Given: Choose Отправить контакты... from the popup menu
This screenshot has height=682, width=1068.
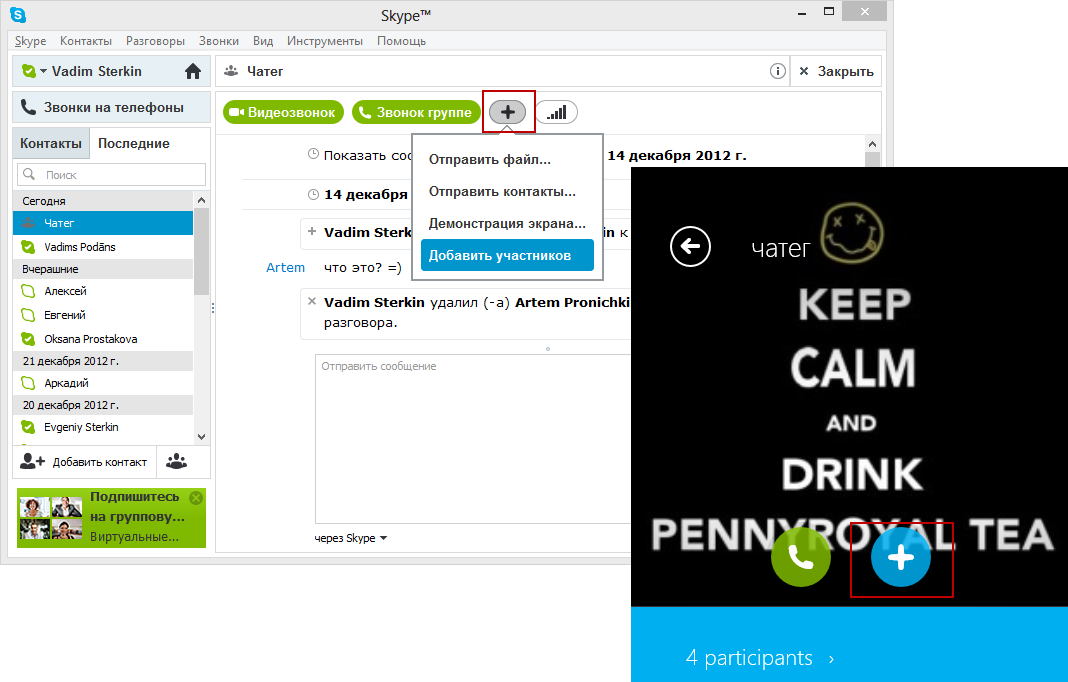Looking at the screenshot, I should point(507,191).
